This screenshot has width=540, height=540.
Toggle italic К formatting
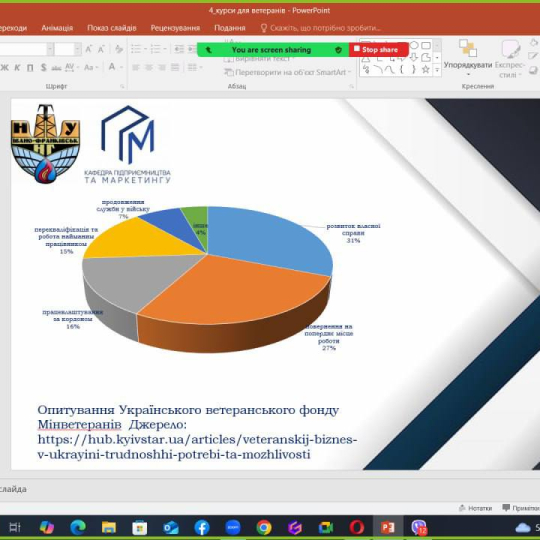point(17,68)
